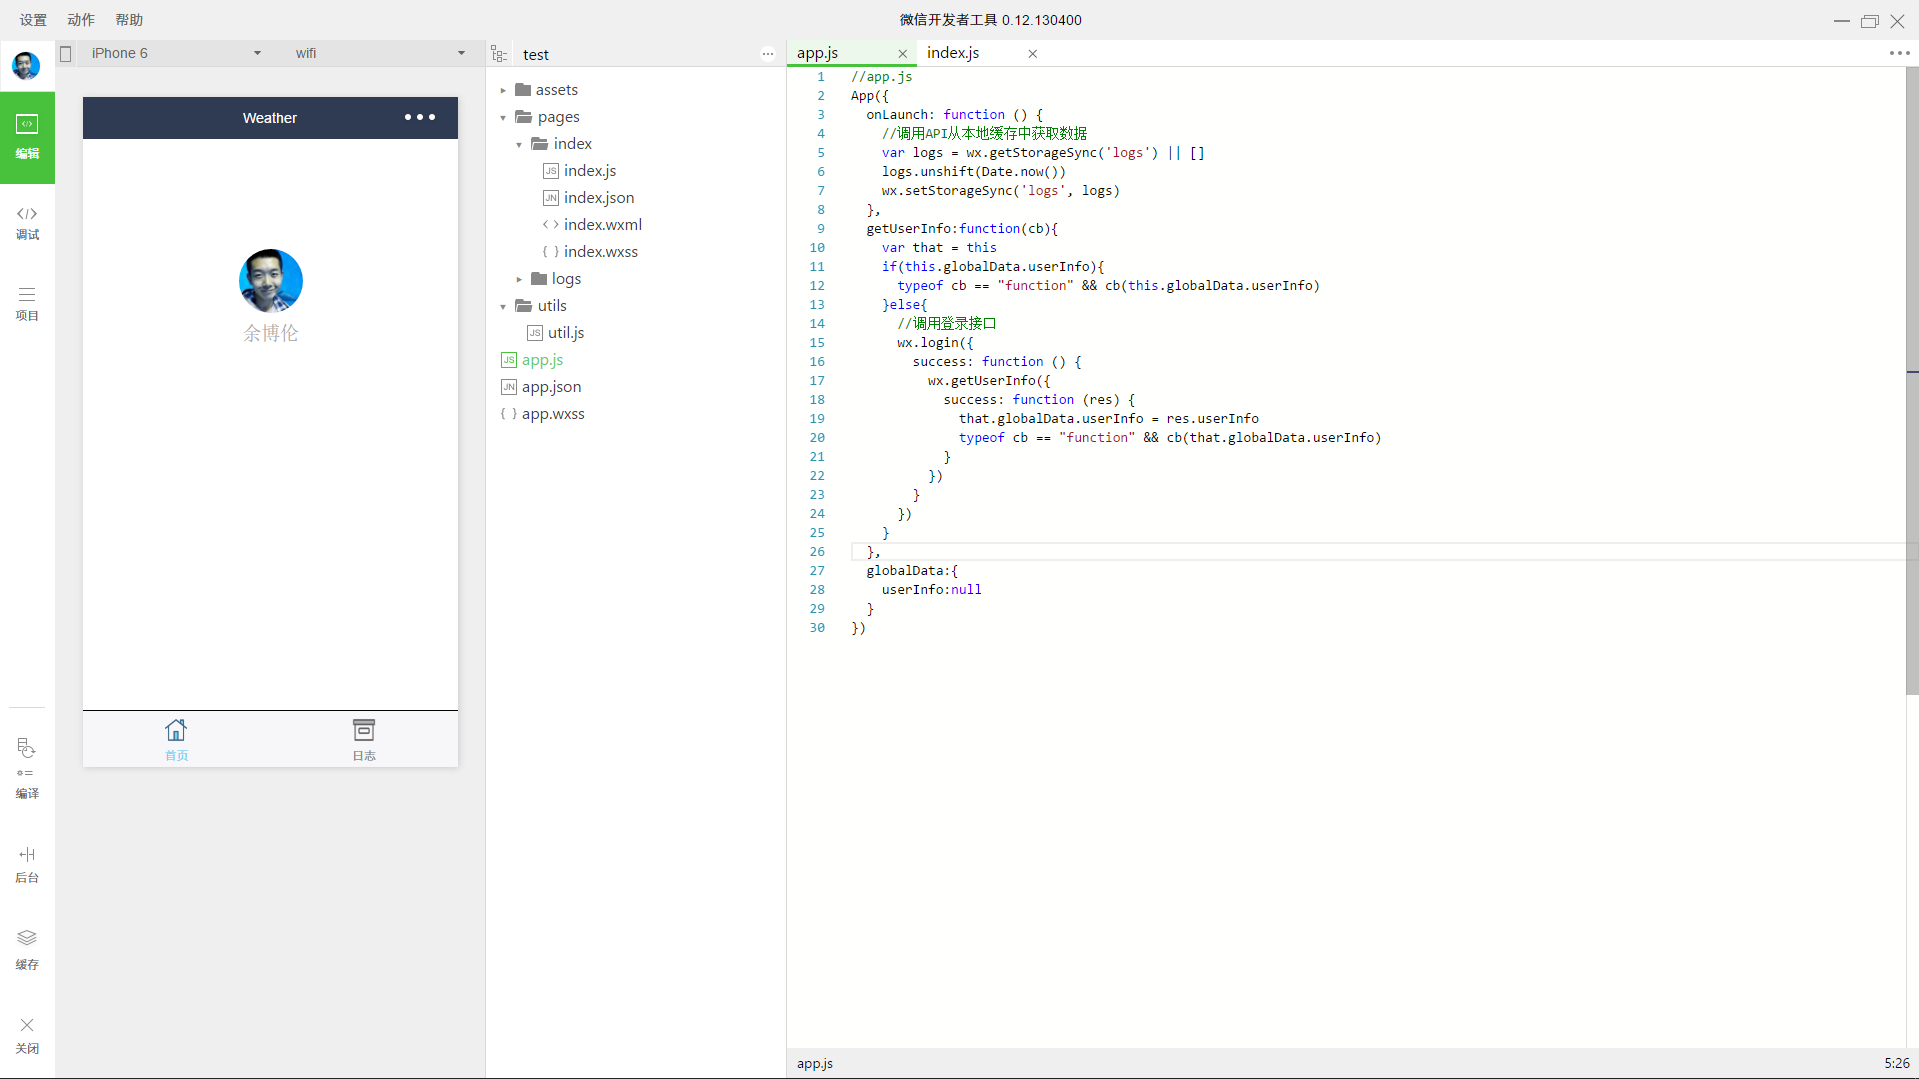Open the 项目 (project) sidebar panel

[x=27, y=303]
